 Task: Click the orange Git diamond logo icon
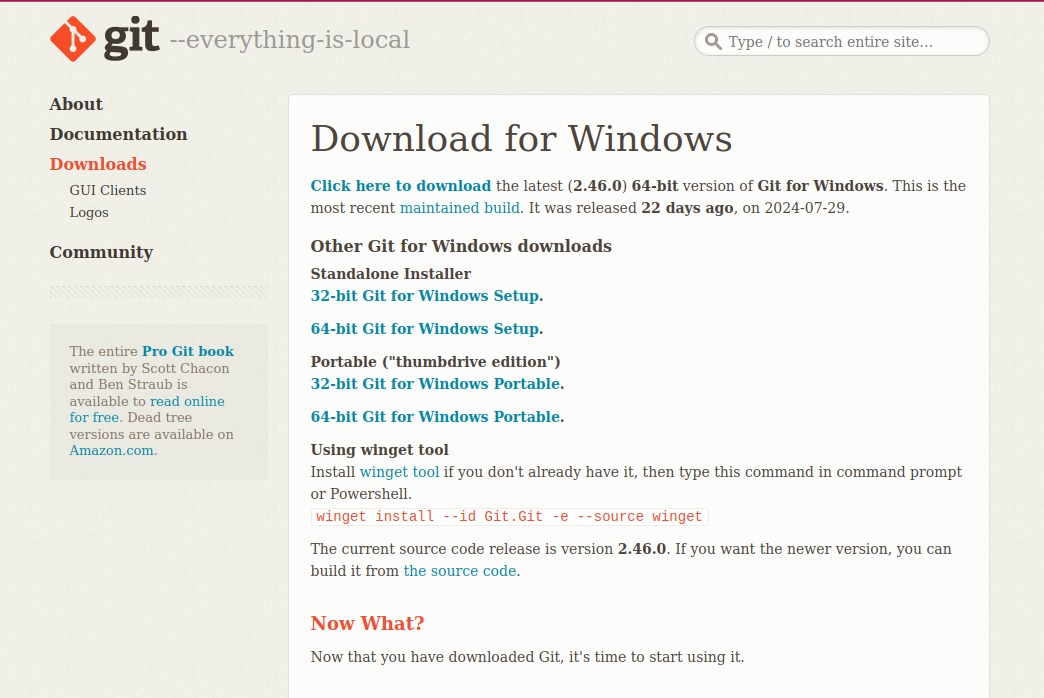(x=73, y=39)
